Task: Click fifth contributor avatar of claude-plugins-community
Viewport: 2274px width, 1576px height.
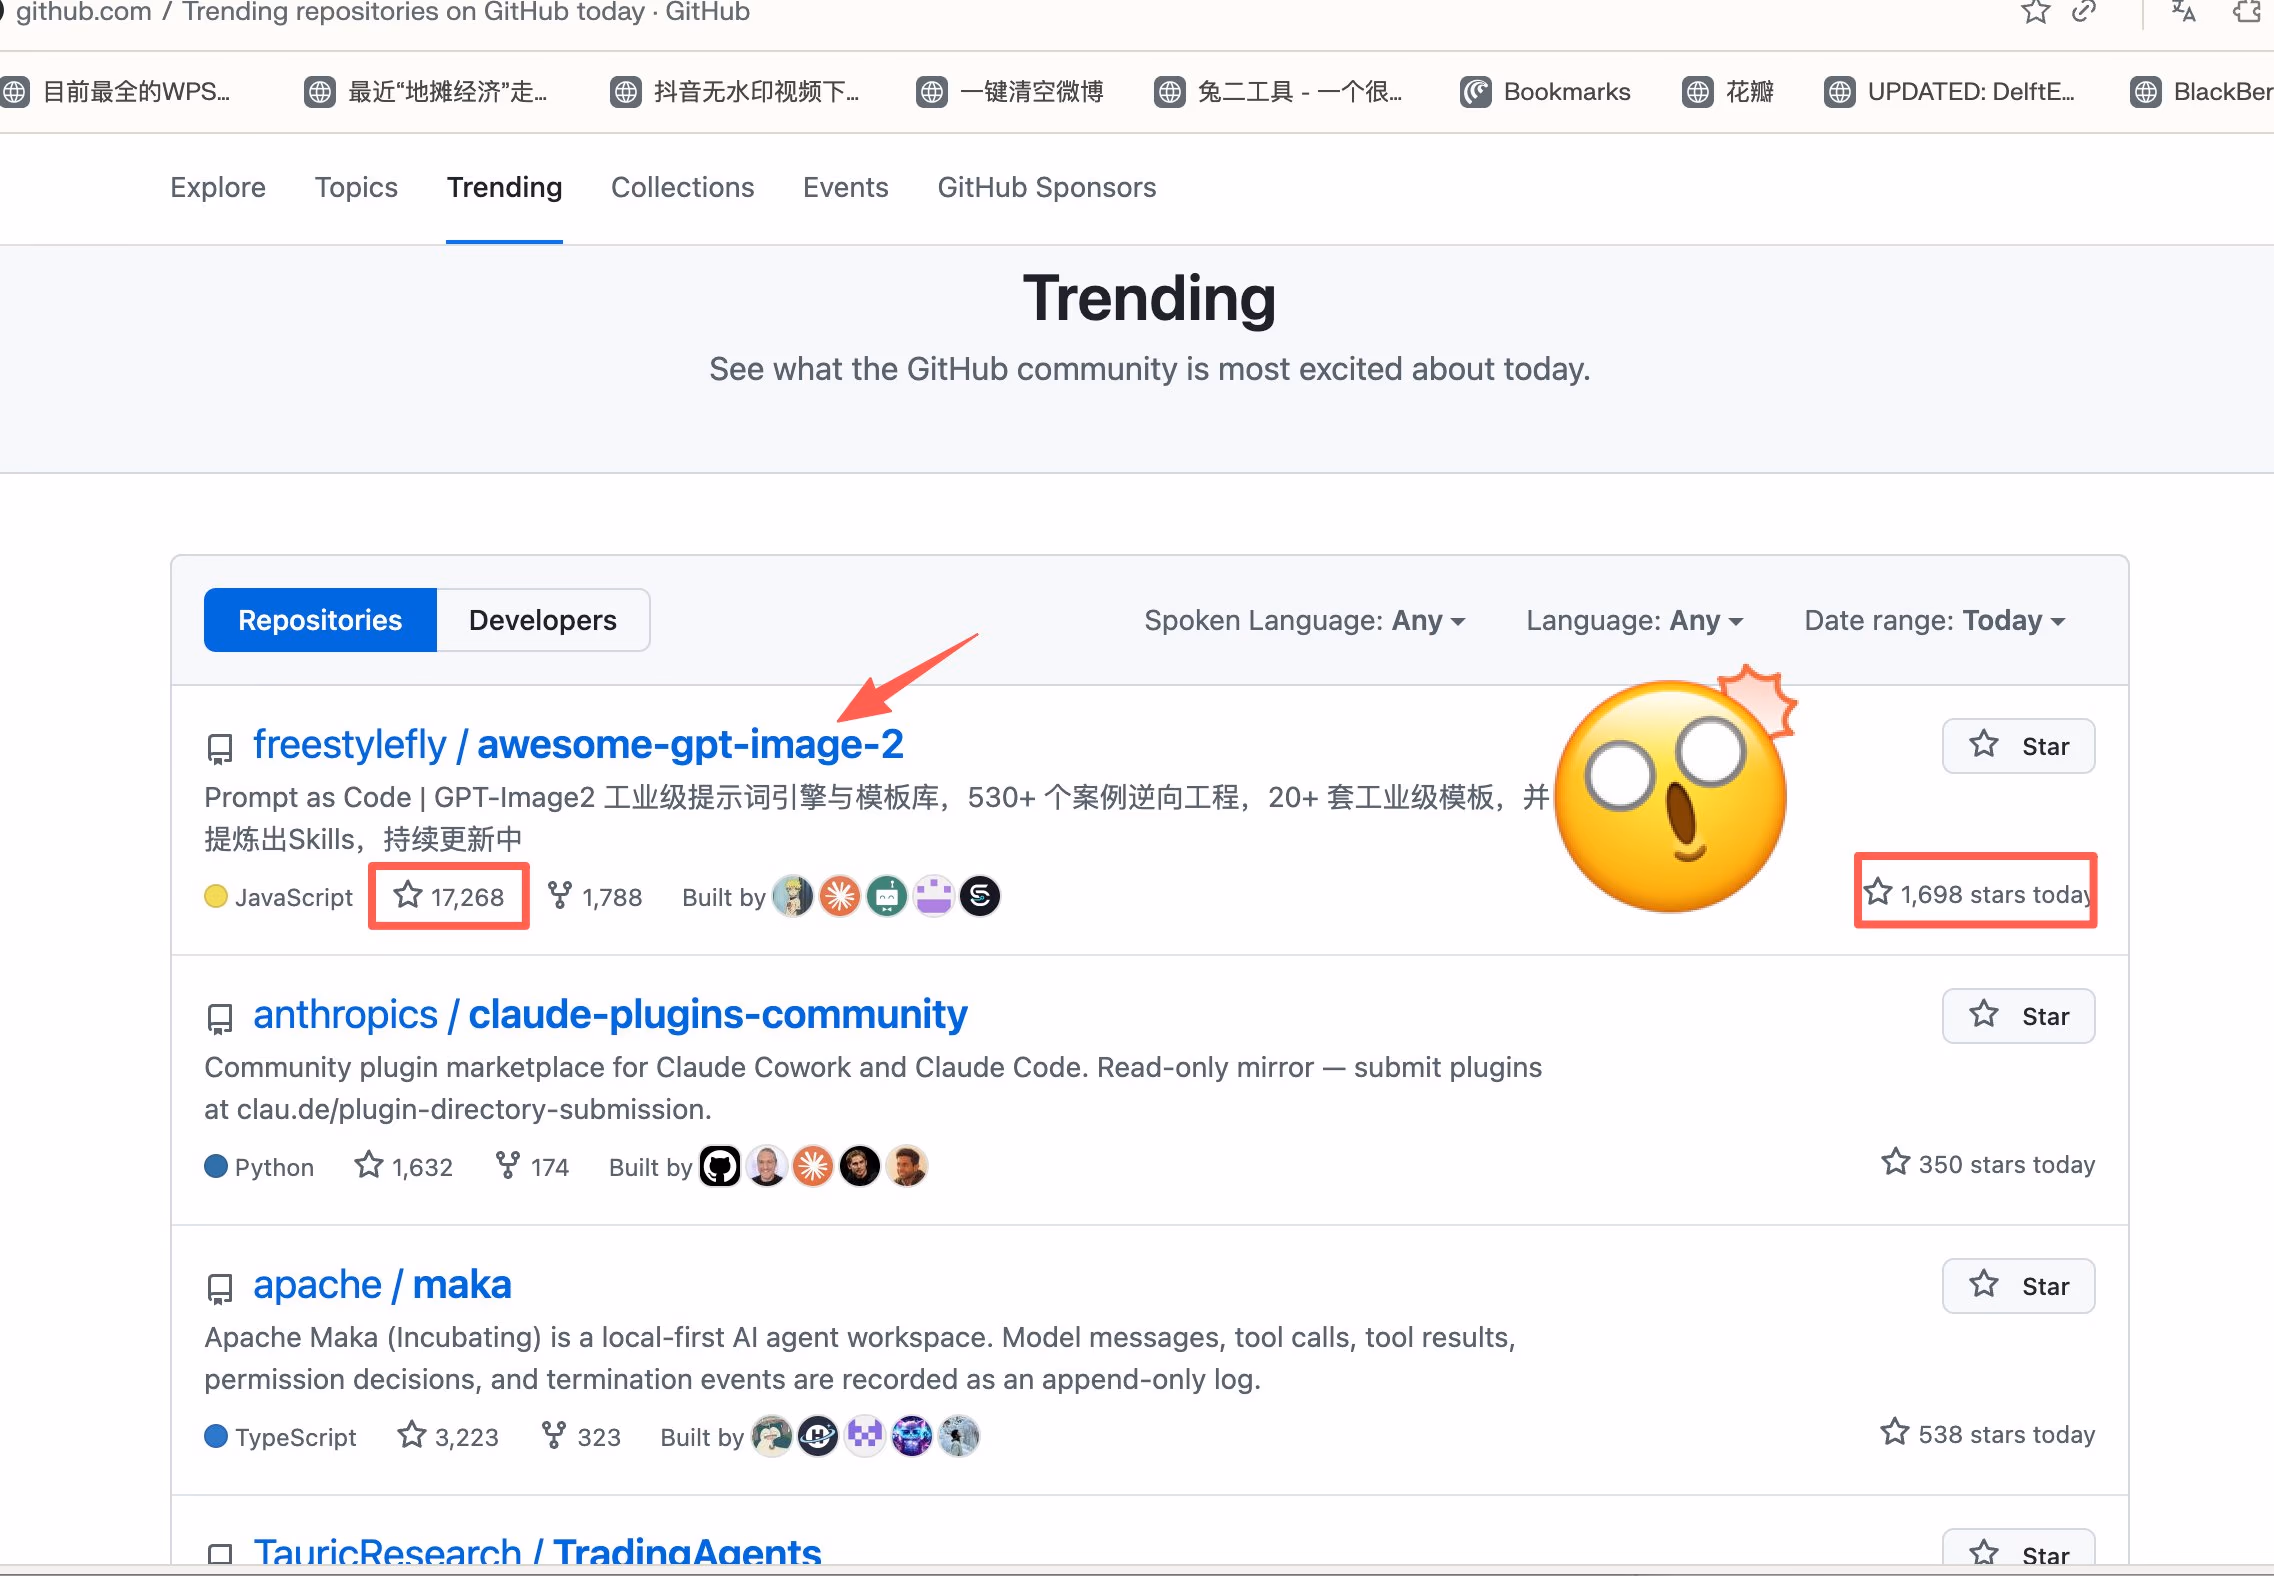Action: click(x=907, y=1166)
